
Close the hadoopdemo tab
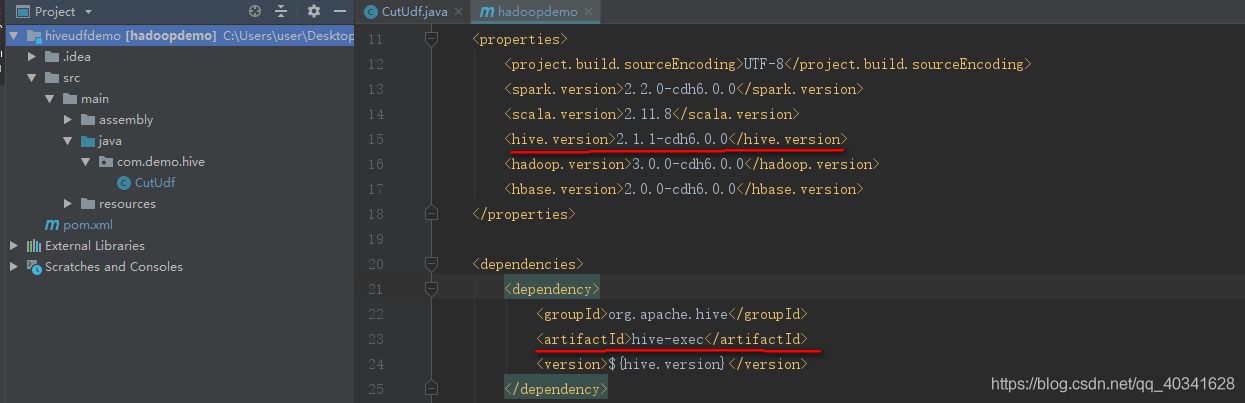[x=589, y=12]
